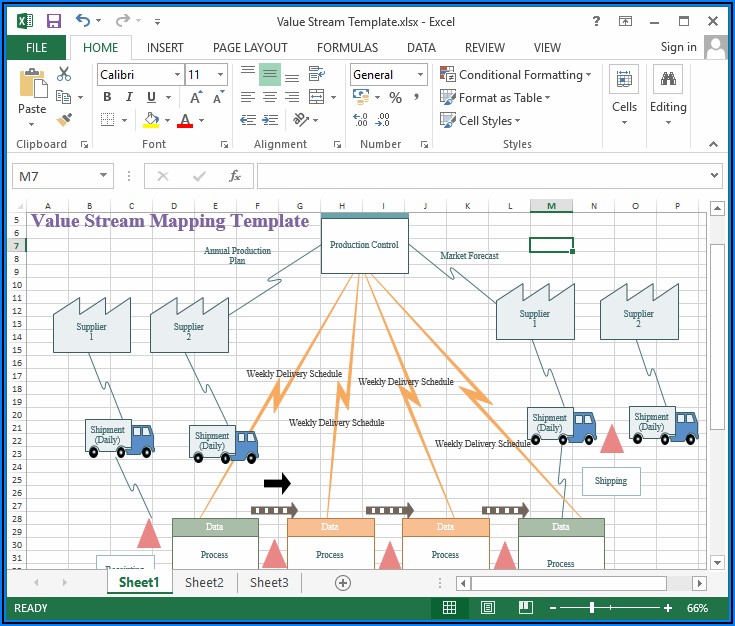The height and width of the screenshot is (626, 735).
Task: Click Conditional Formatting button
Action: pyautogui.click(x=515, y=74)
